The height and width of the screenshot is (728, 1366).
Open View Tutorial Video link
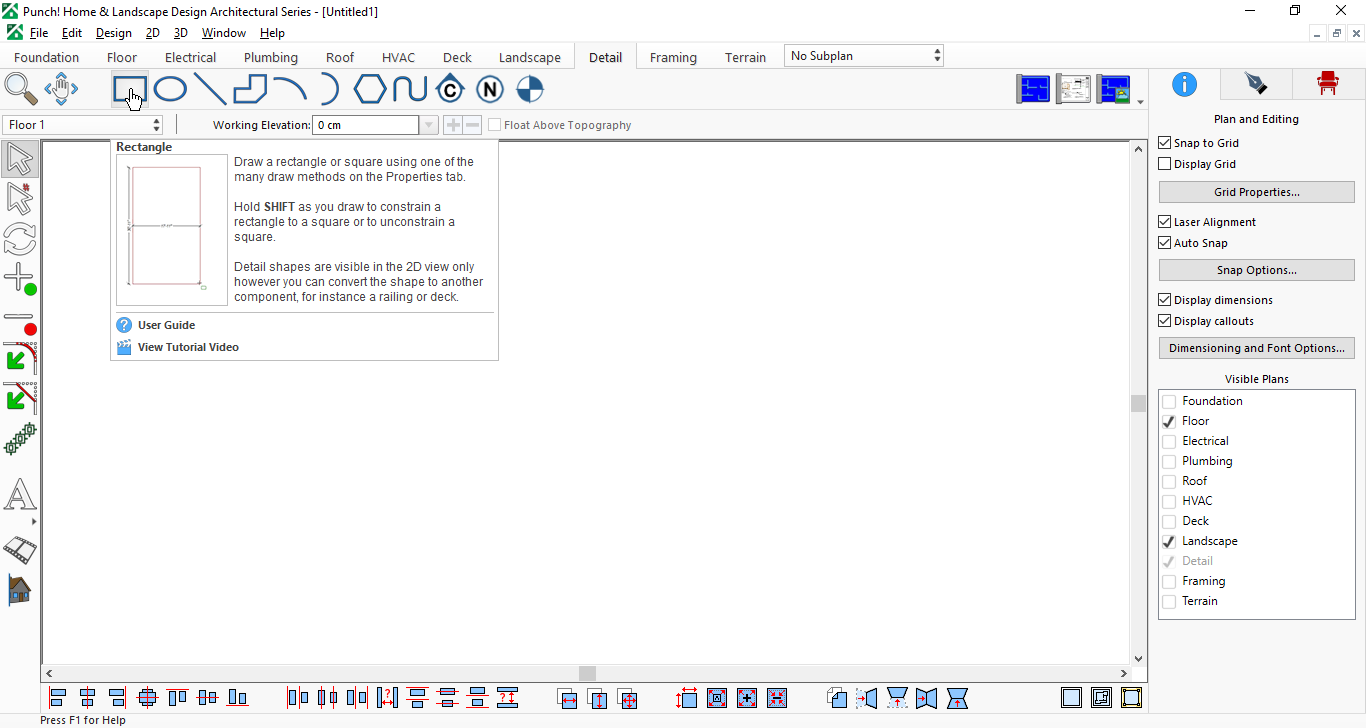[188, 347]
